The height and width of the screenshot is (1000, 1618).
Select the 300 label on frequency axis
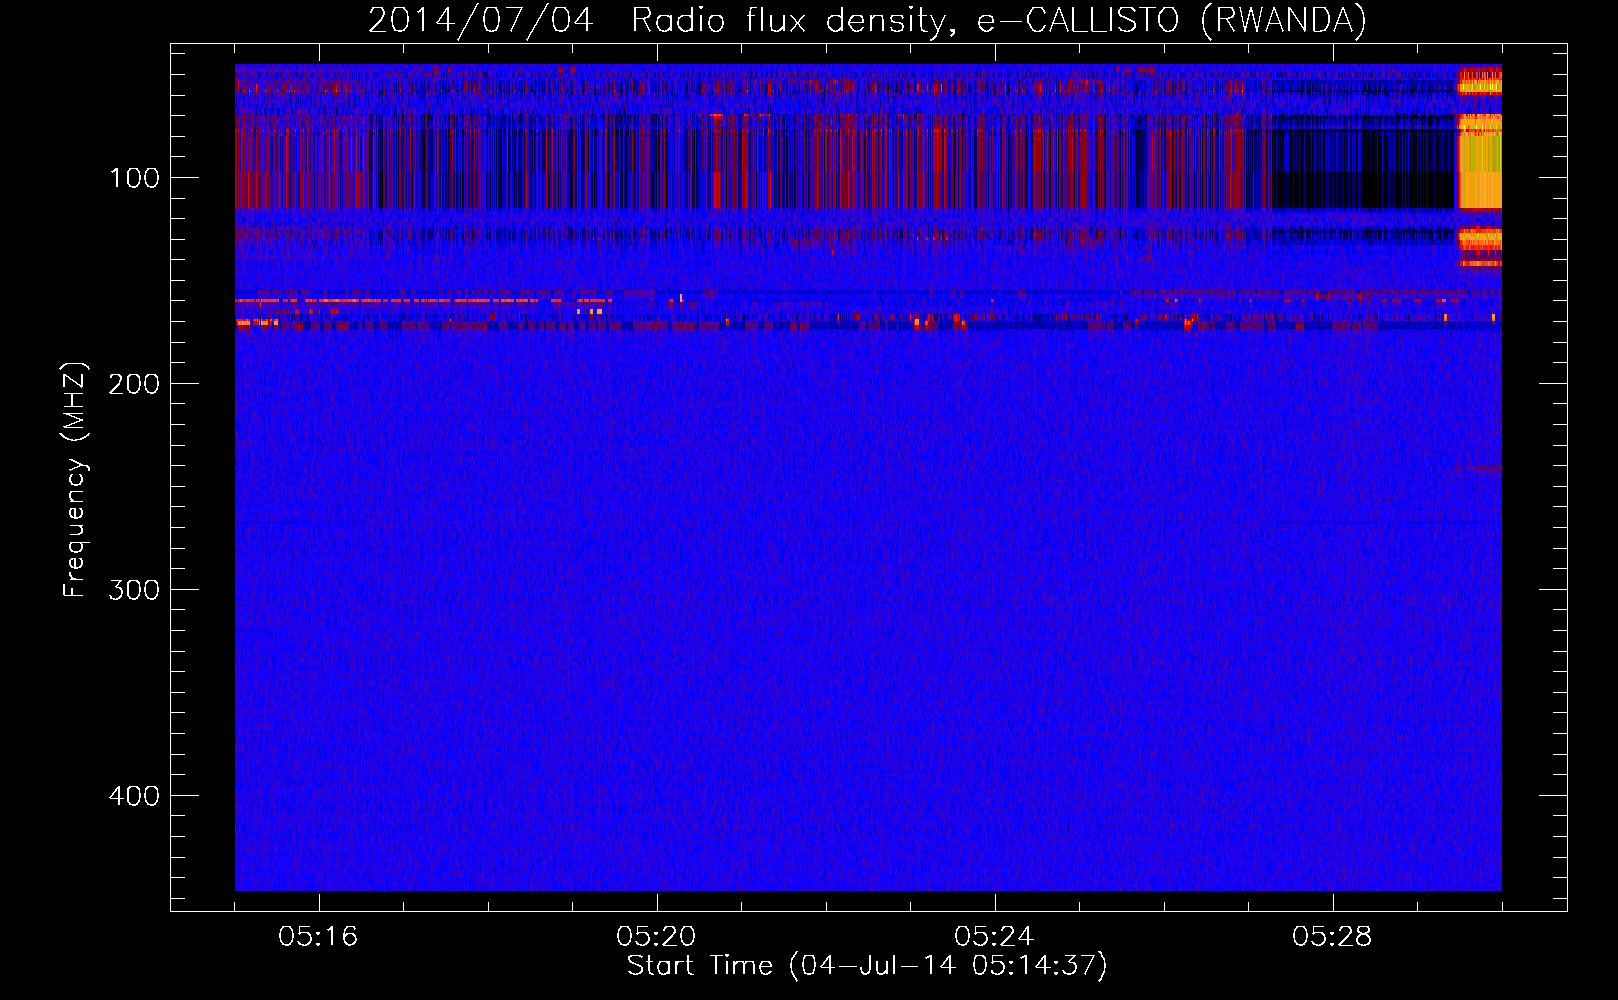tap(134, 591)
